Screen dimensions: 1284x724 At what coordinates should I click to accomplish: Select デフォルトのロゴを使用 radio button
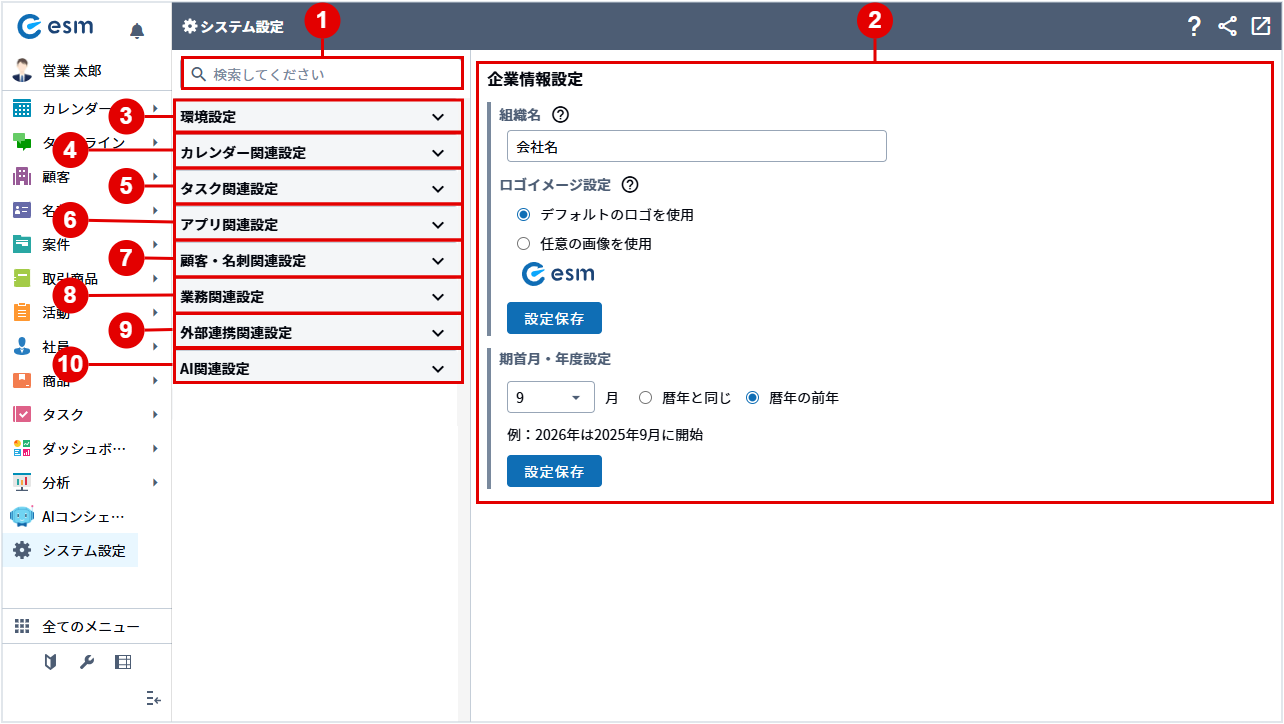[x=523, y=214]
